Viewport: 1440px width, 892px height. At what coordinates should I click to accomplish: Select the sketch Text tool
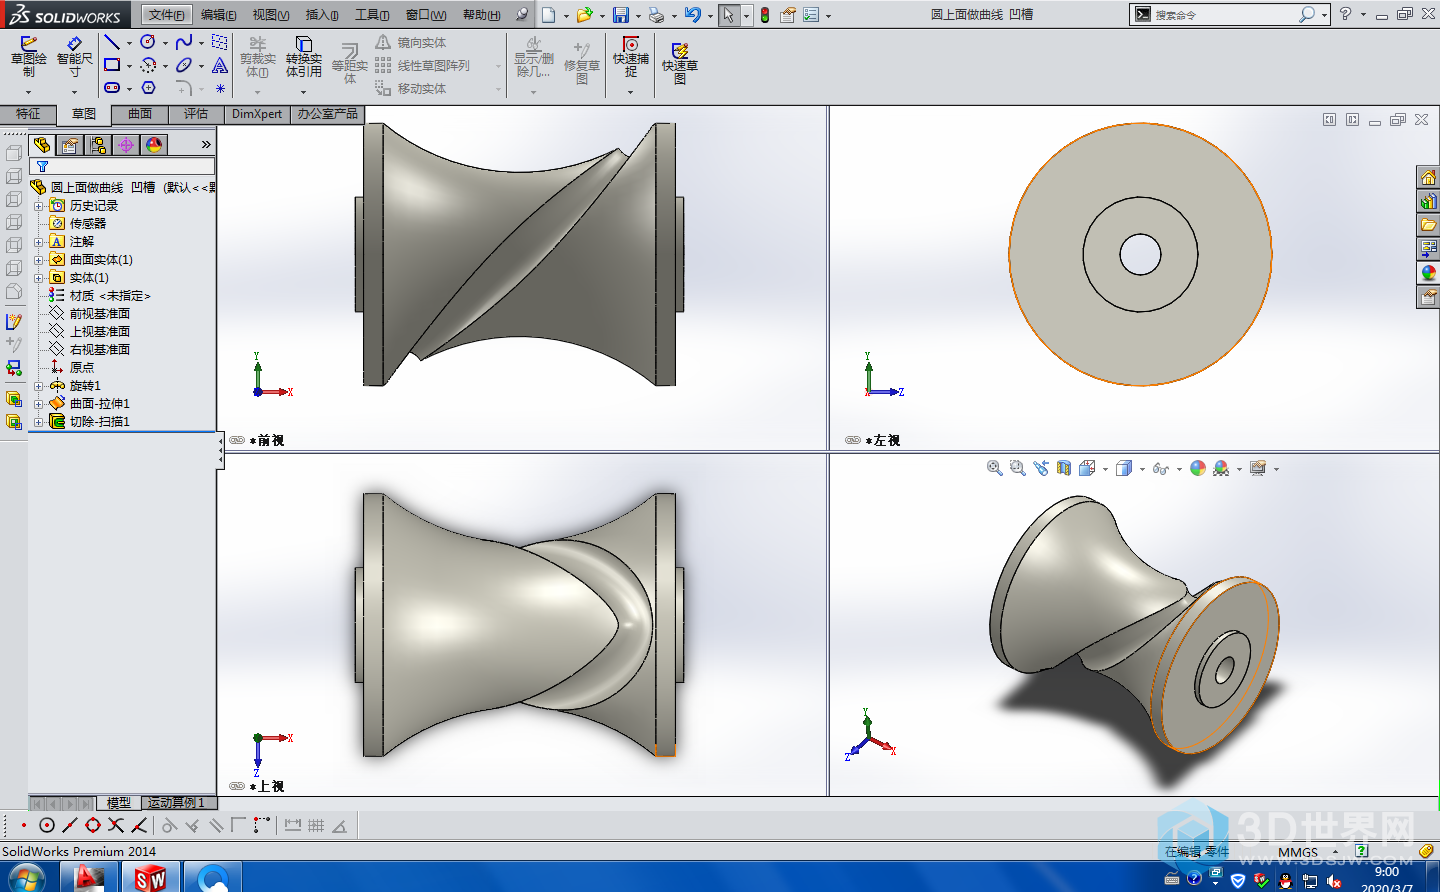click(x=220, y=65)
